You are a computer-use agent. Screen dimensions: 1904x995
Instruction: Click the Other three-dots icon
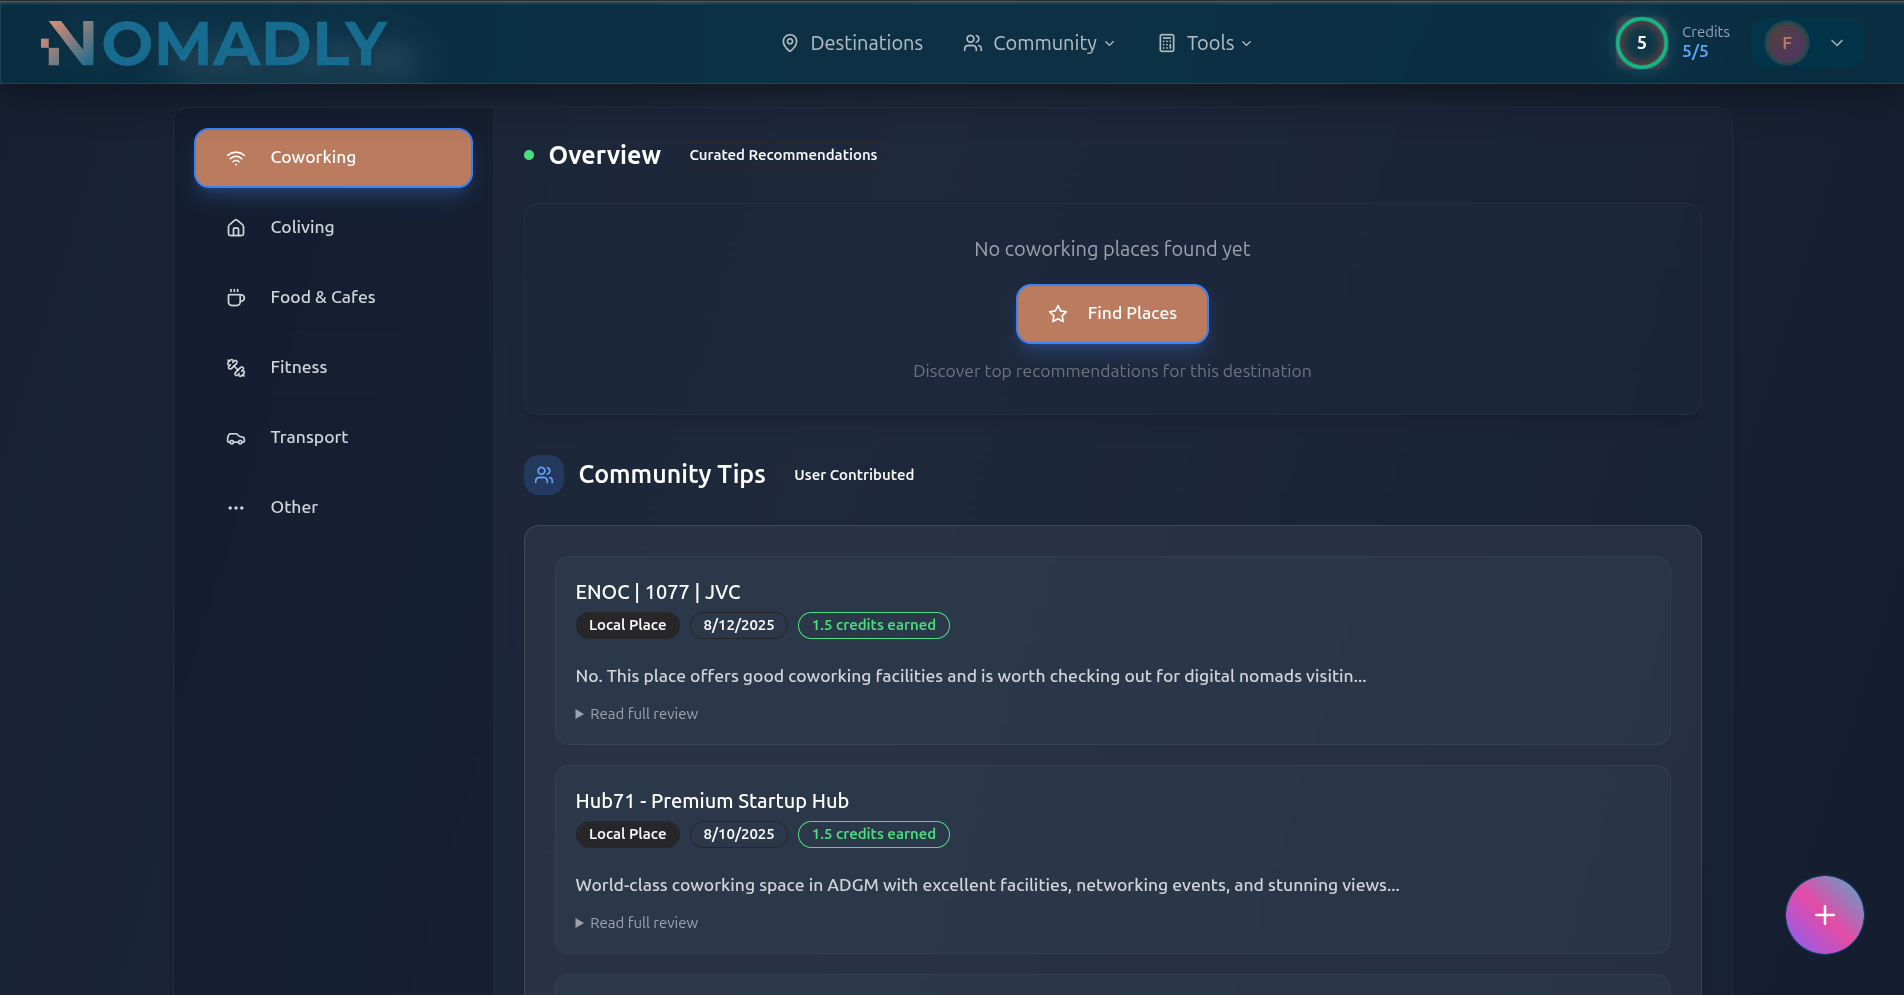236,508
